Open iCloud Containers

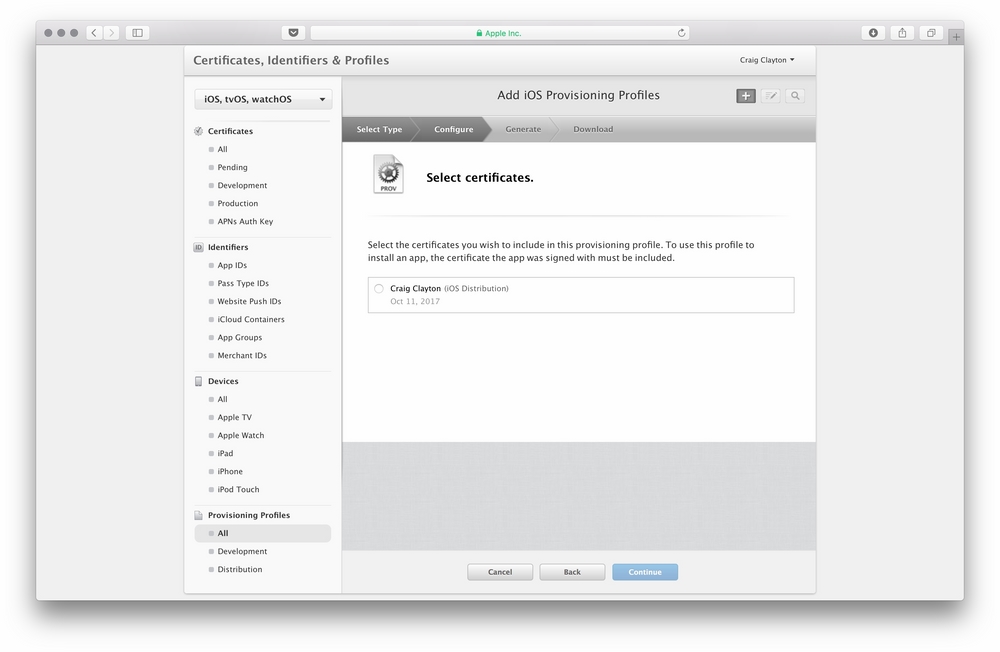[x=251, y=319]
